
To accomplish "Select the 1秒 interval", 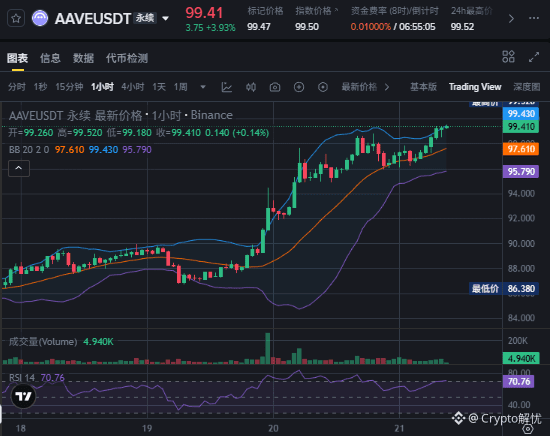I will click(x=40, y=87).
